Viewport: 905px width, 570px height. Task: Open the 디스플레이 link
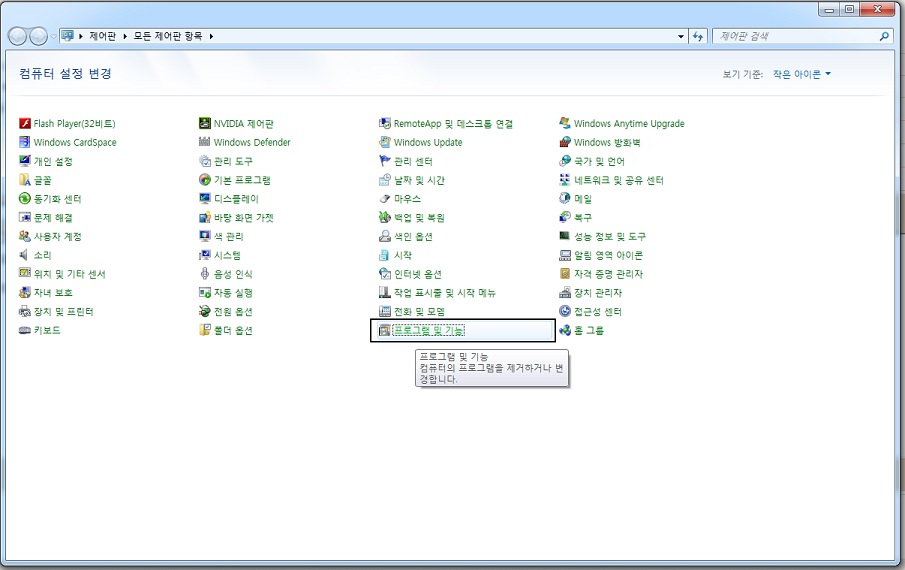click(236, 198)
